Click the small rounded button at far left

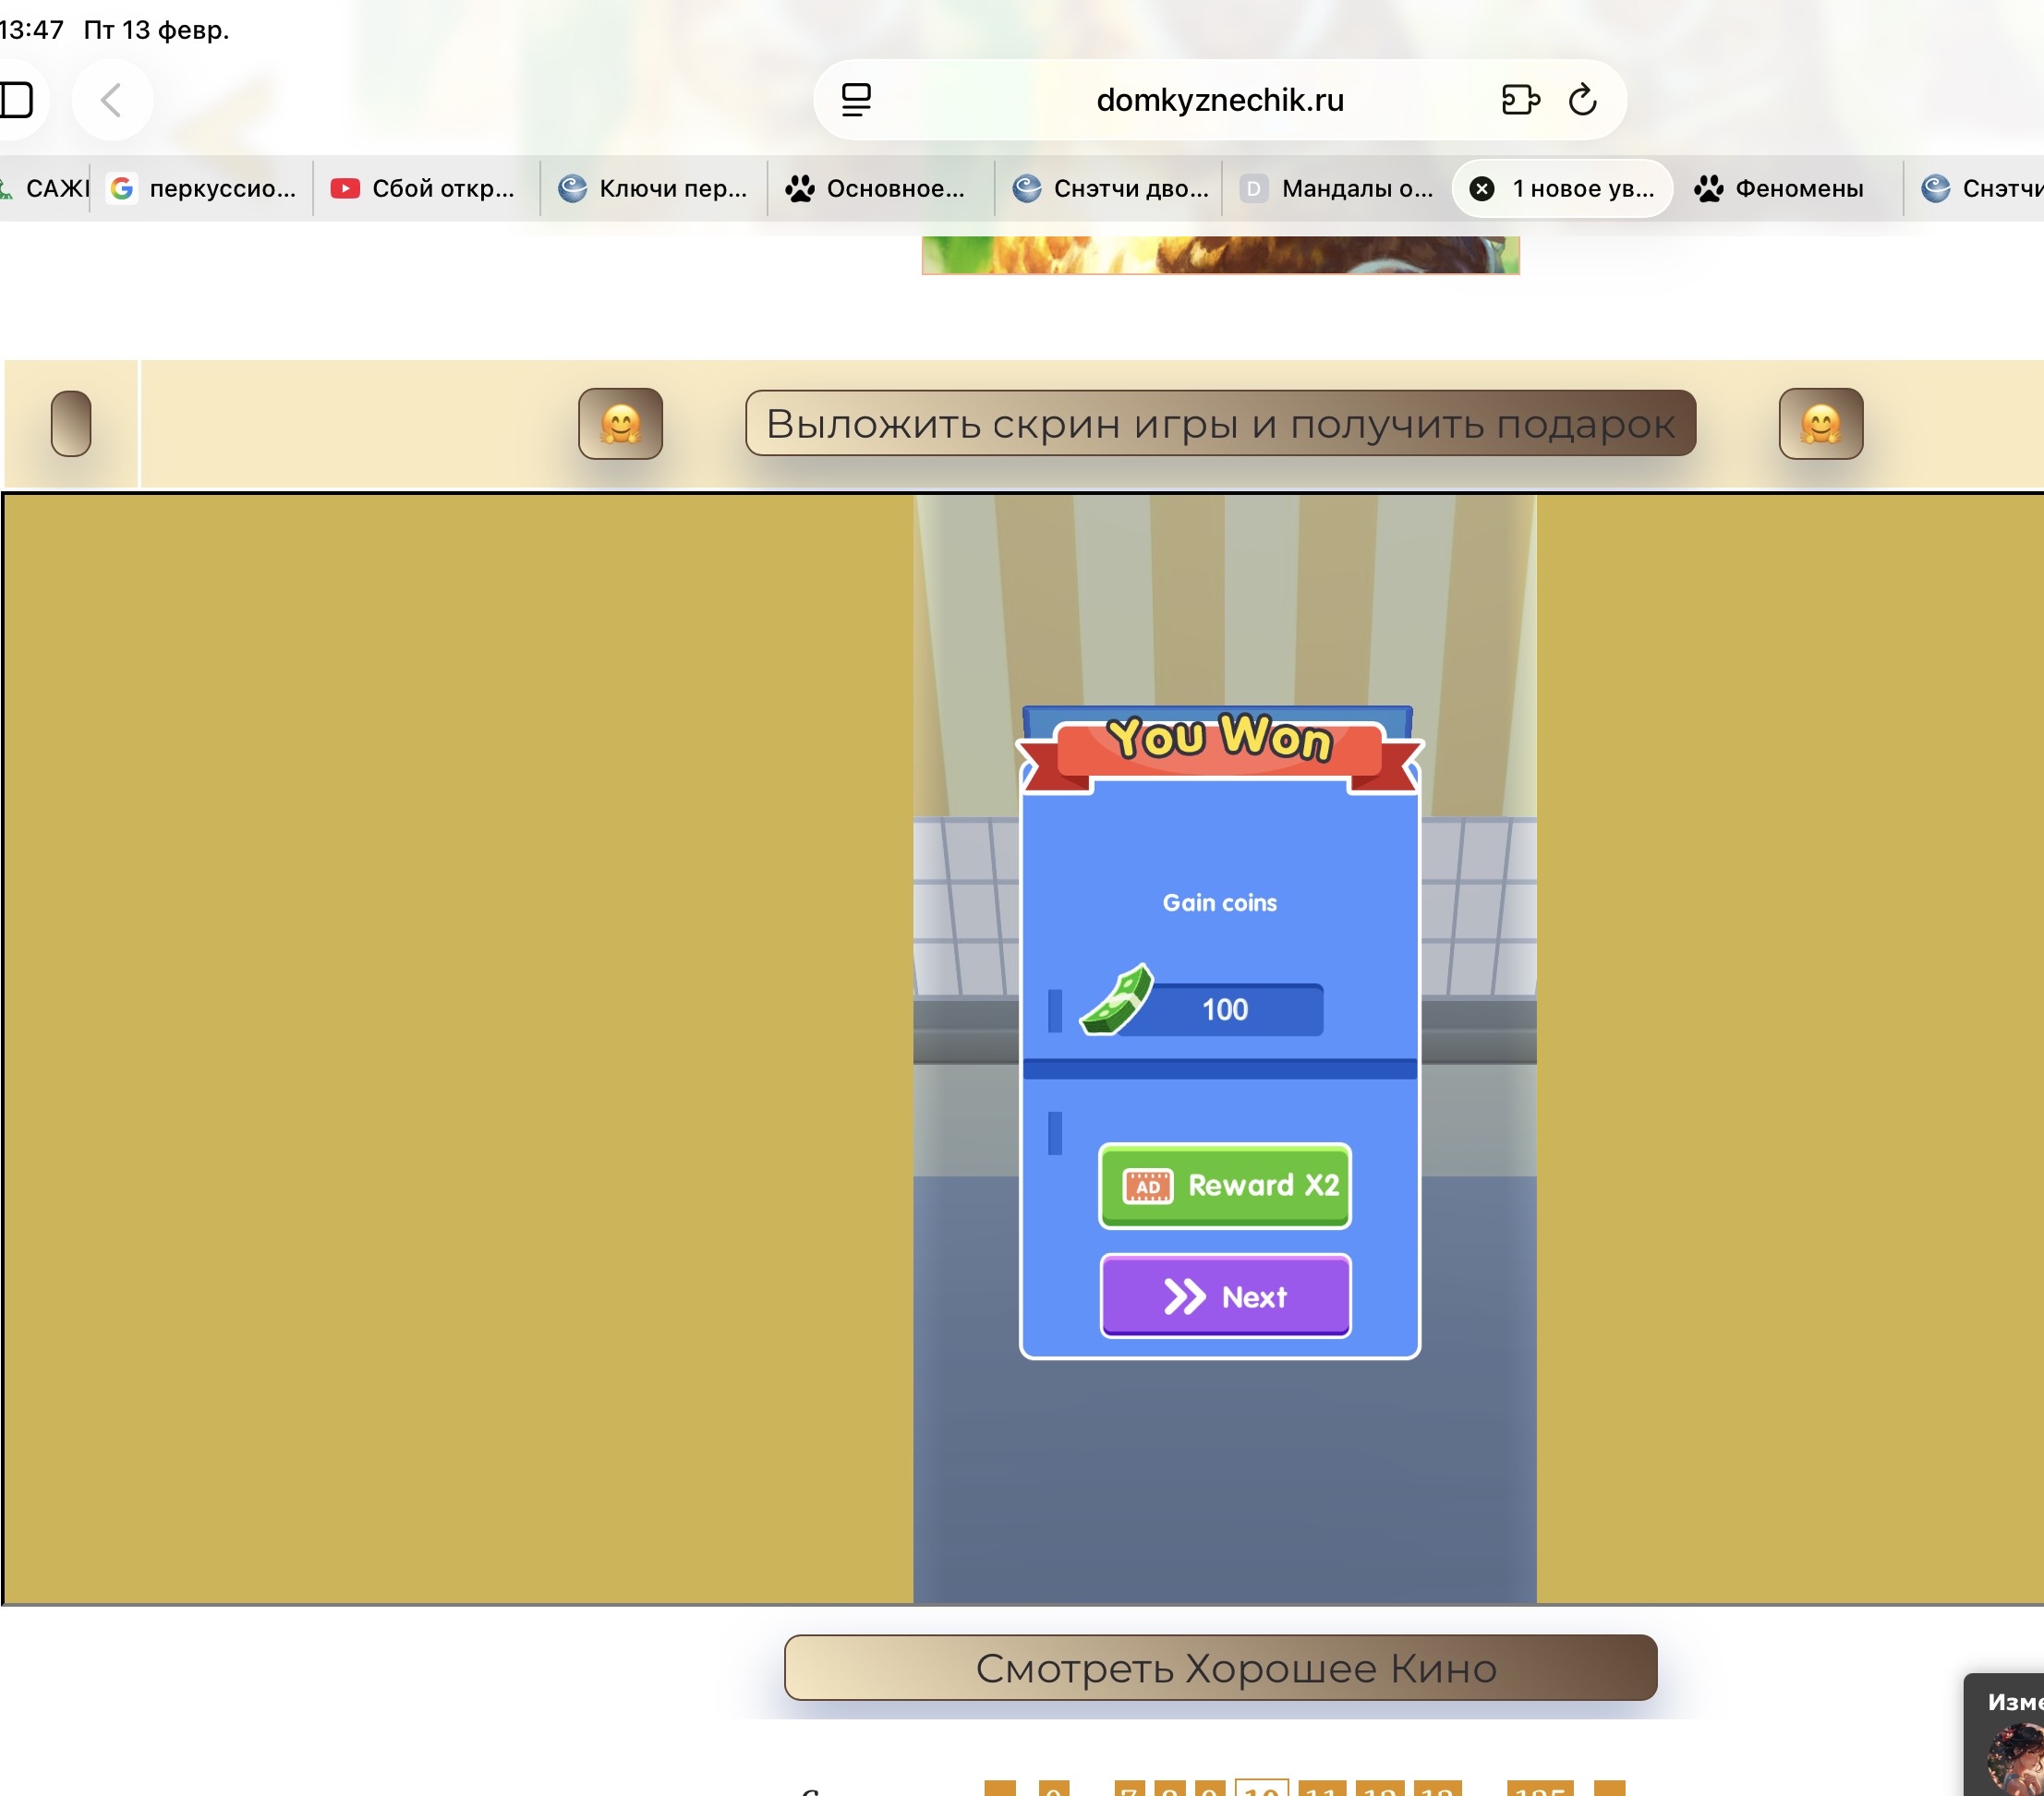point(71,424)
